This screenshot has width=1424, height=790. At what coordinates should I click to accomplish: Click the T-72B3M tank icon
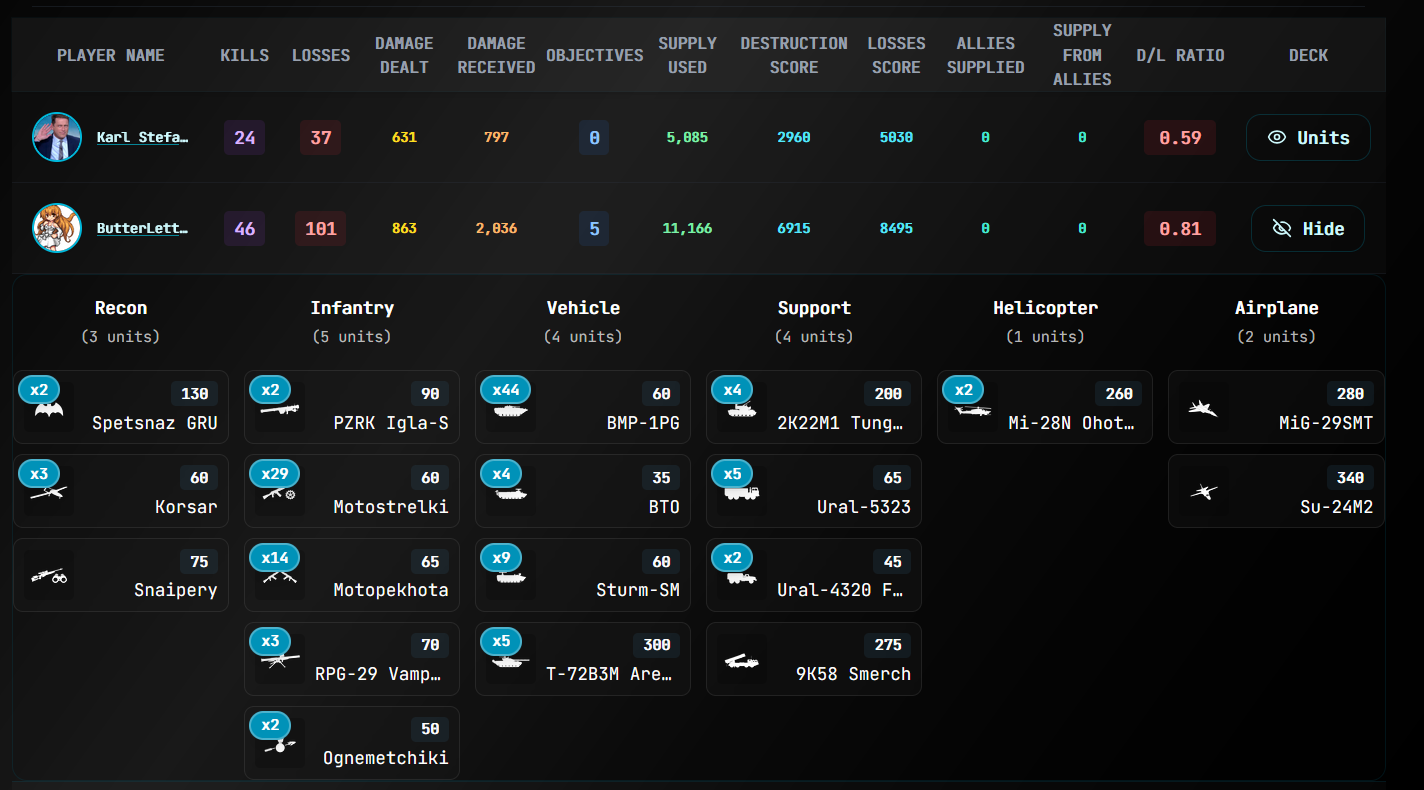click(511, 661)
